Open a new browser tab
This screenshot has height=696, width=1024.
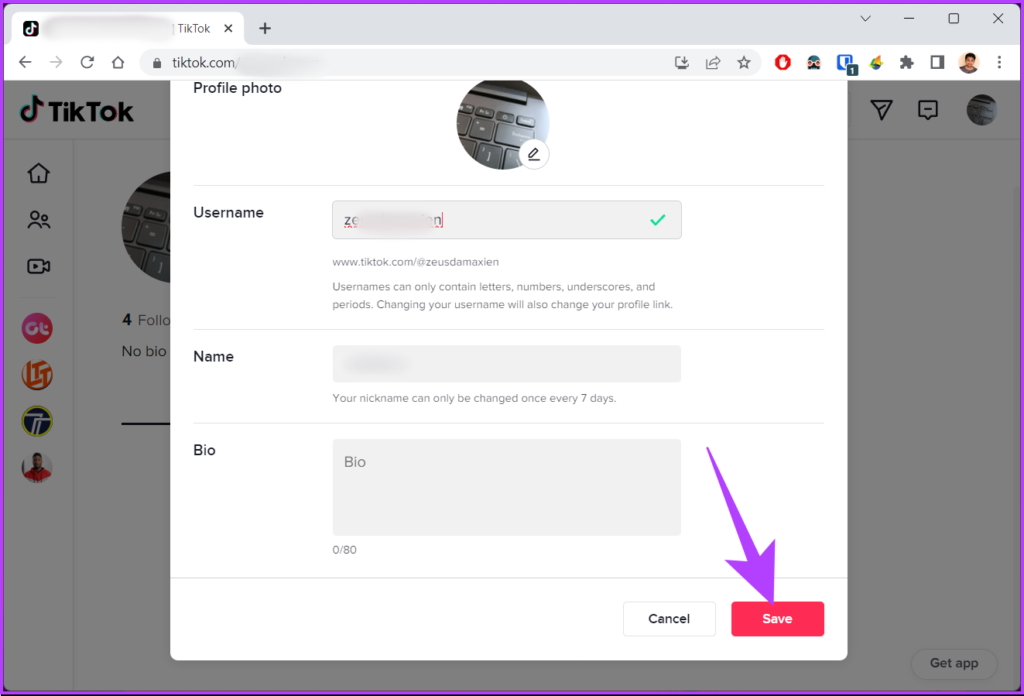(265, 28)
